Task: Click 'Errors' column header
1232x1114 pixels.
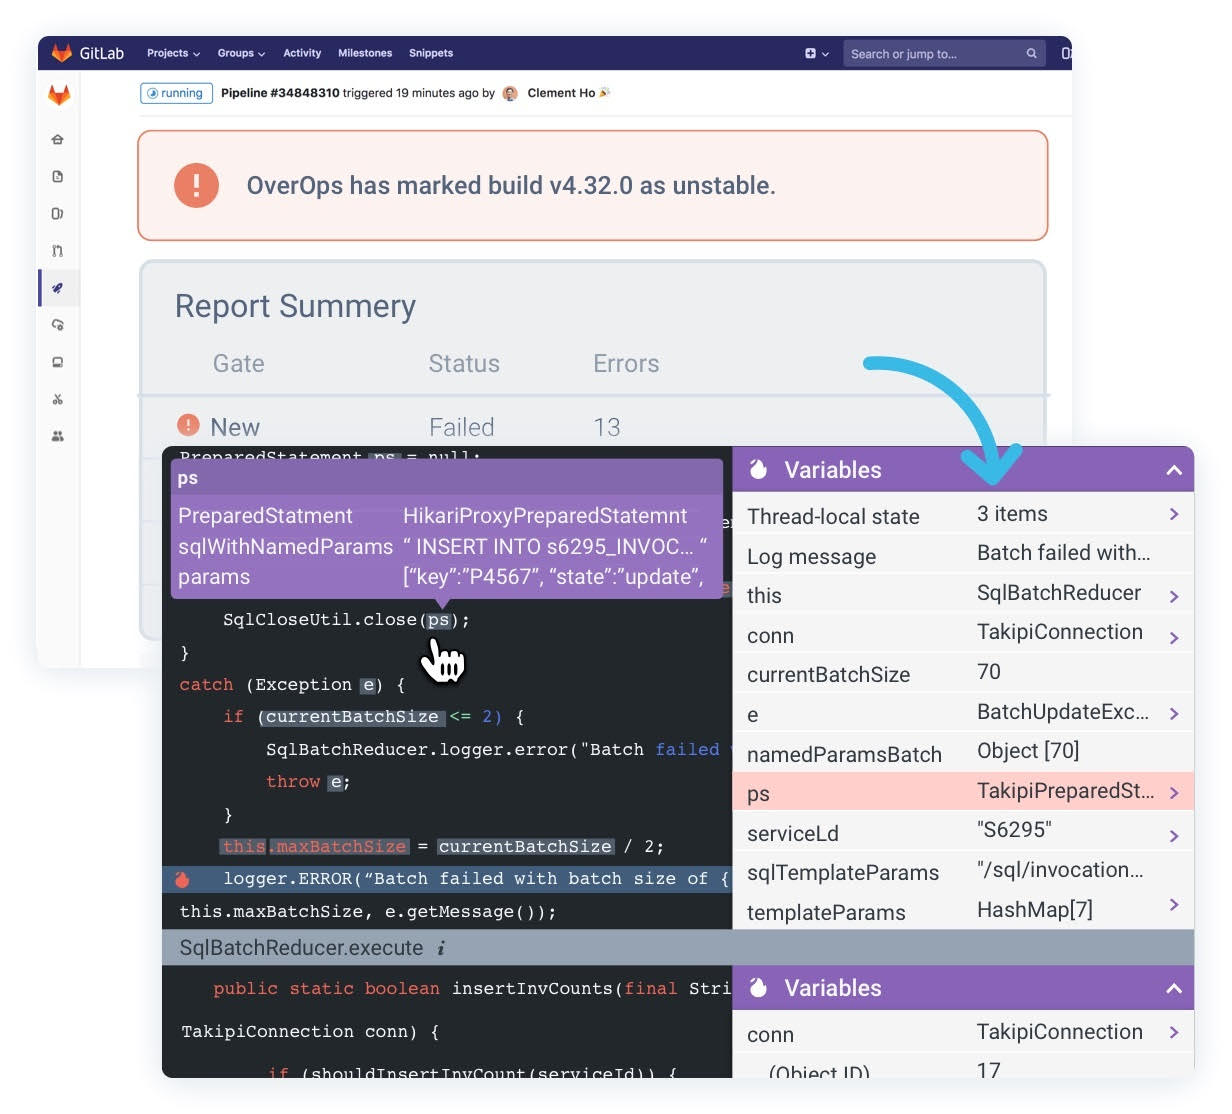Action: coord(626,364)
